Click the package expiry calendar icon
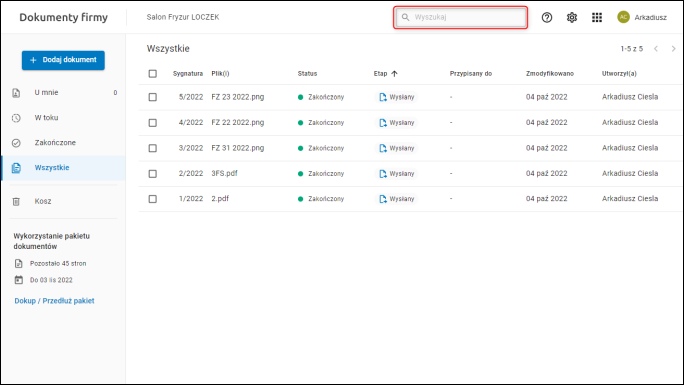Image resolution: width=684 pixels, height=385 pixels. click(18, 280)
